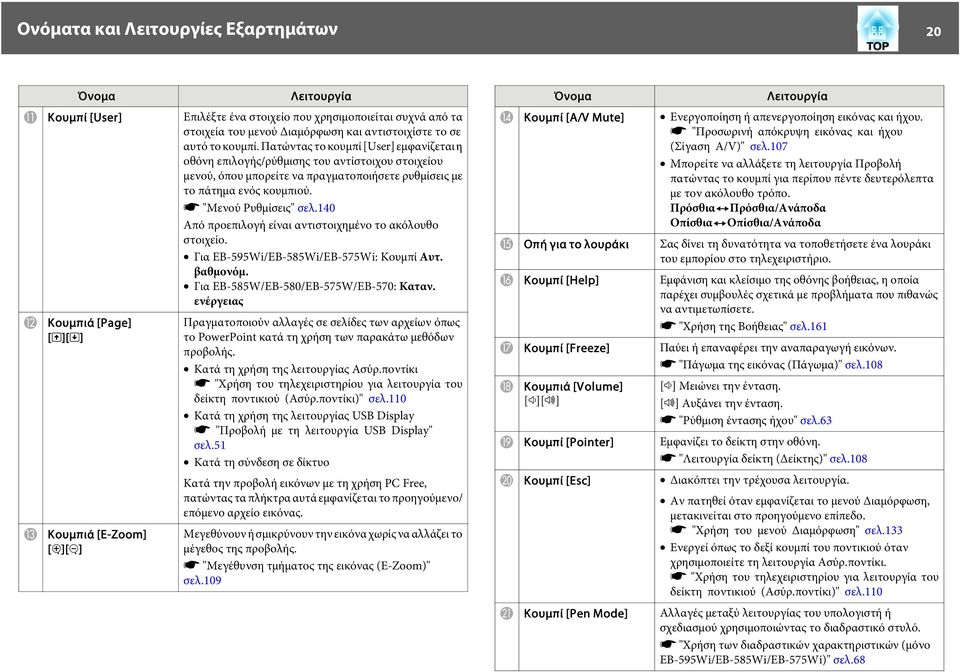Click the circled number 18 marker

[x=507, y=387]
